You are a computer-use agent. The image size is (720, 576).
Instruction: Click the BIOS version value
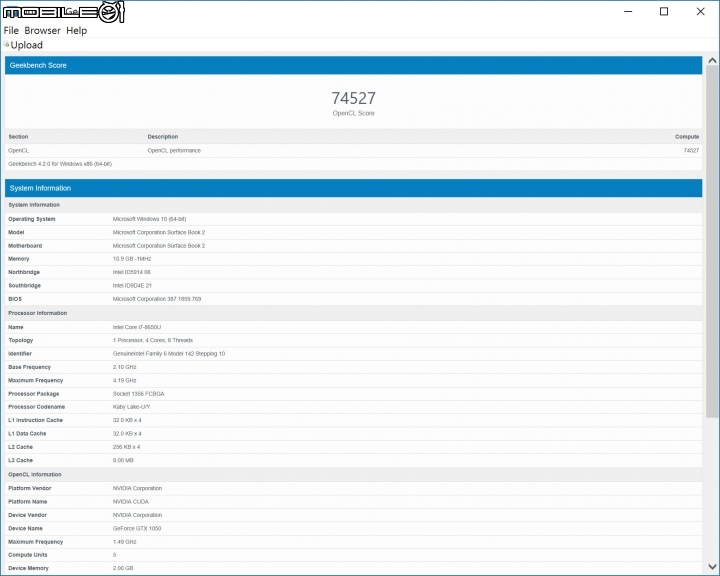[157, 299]
